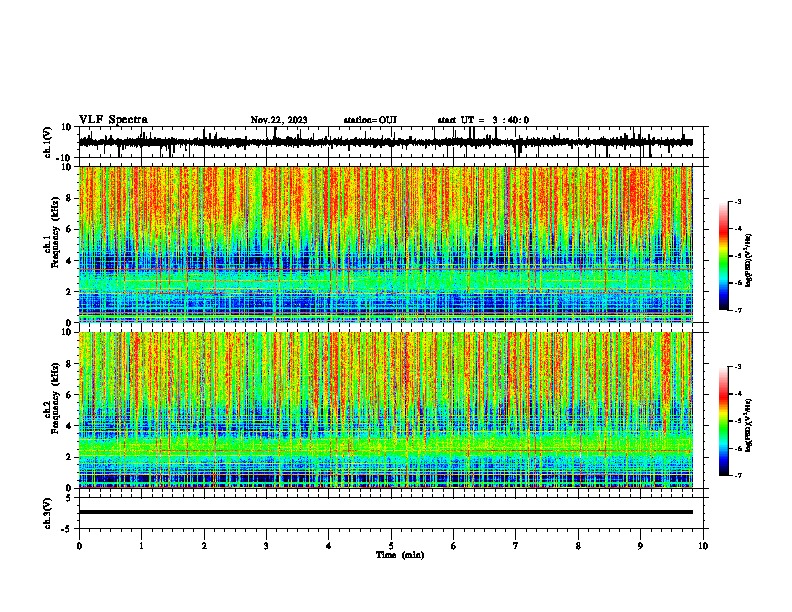Click the "station=OUI" header label
This screenshot has height=612, width=792.
click(x=370, y=120)
